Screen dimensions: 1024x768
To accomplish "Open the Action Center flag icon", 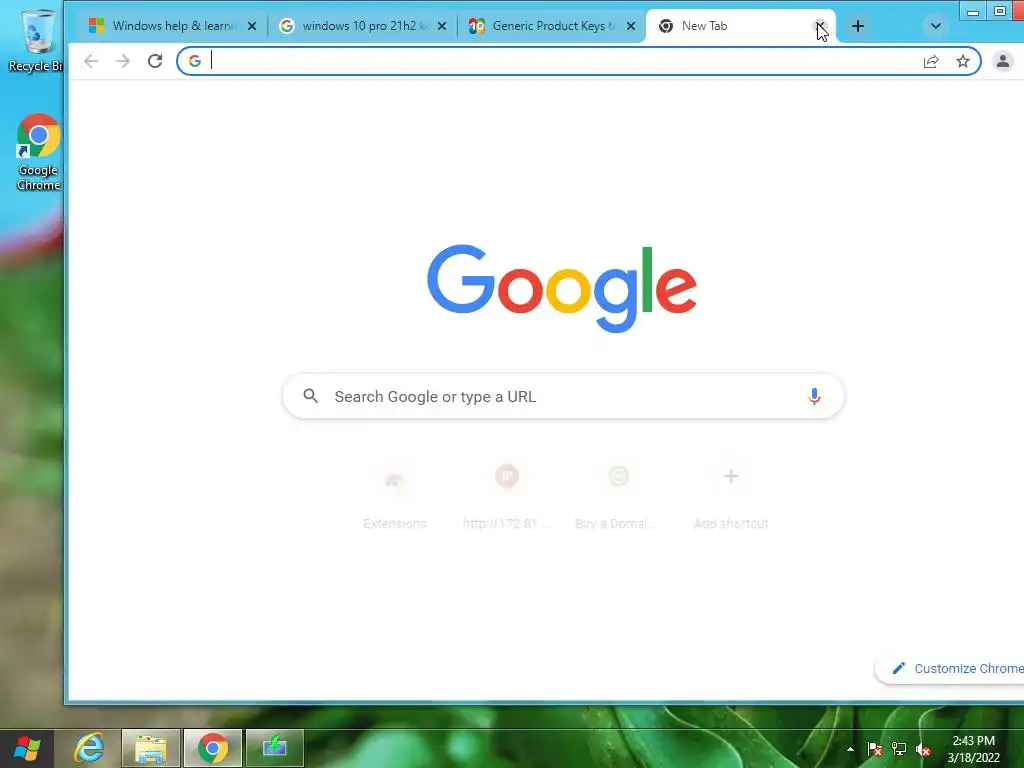I will (875, 749).
